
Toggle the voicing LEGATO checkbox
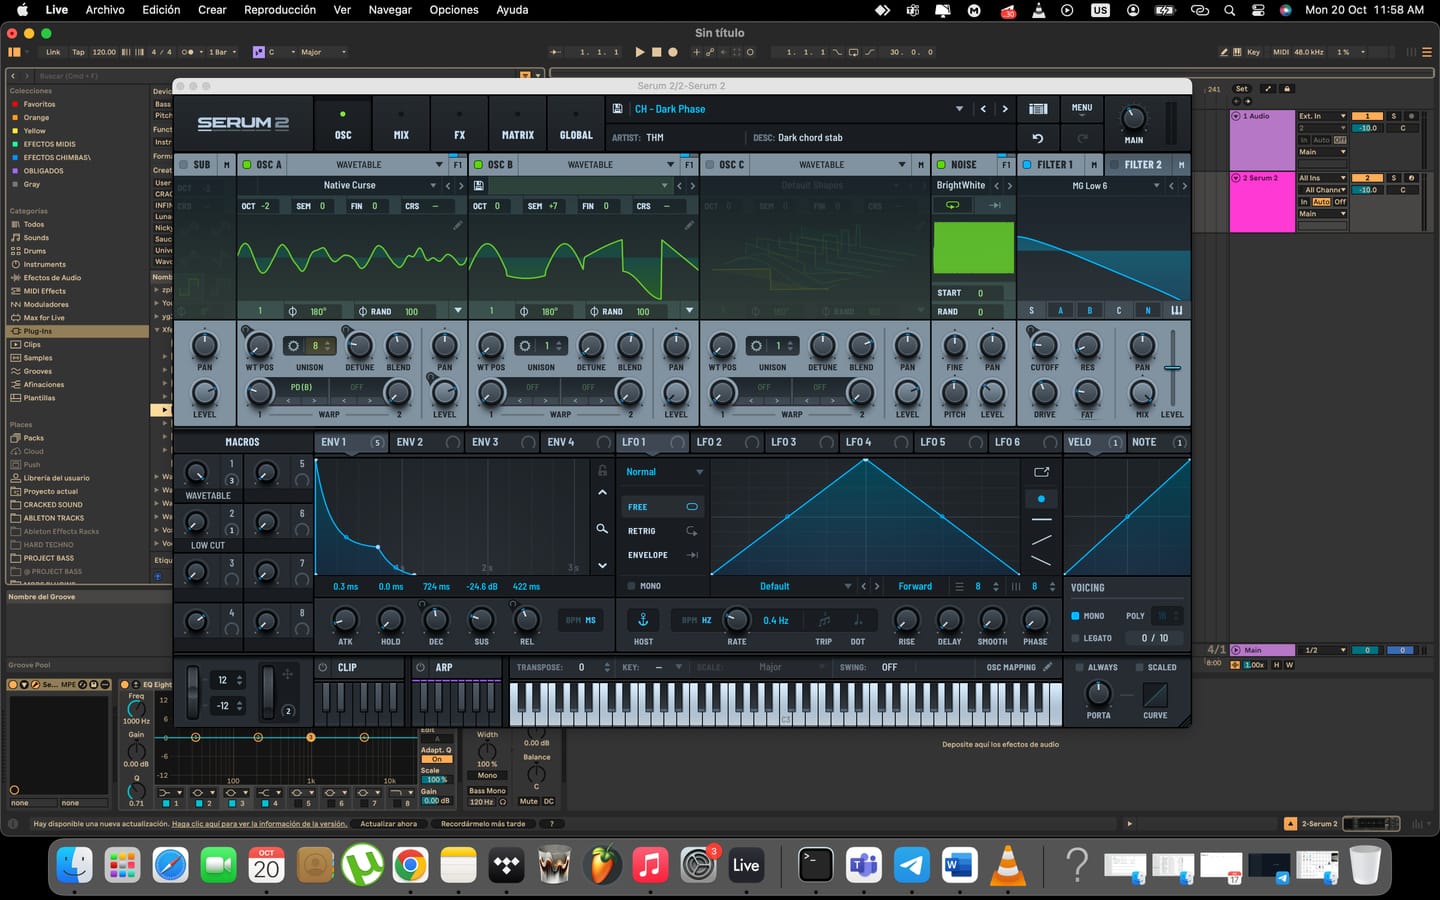pos(1075,638)
